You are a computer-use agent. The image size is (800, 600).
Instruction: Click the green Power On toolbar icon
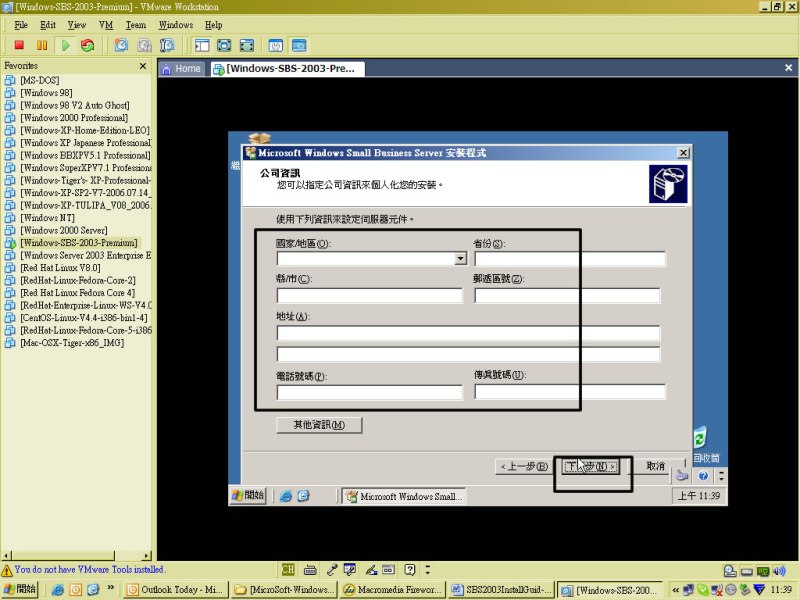click(x=65, y=45)
